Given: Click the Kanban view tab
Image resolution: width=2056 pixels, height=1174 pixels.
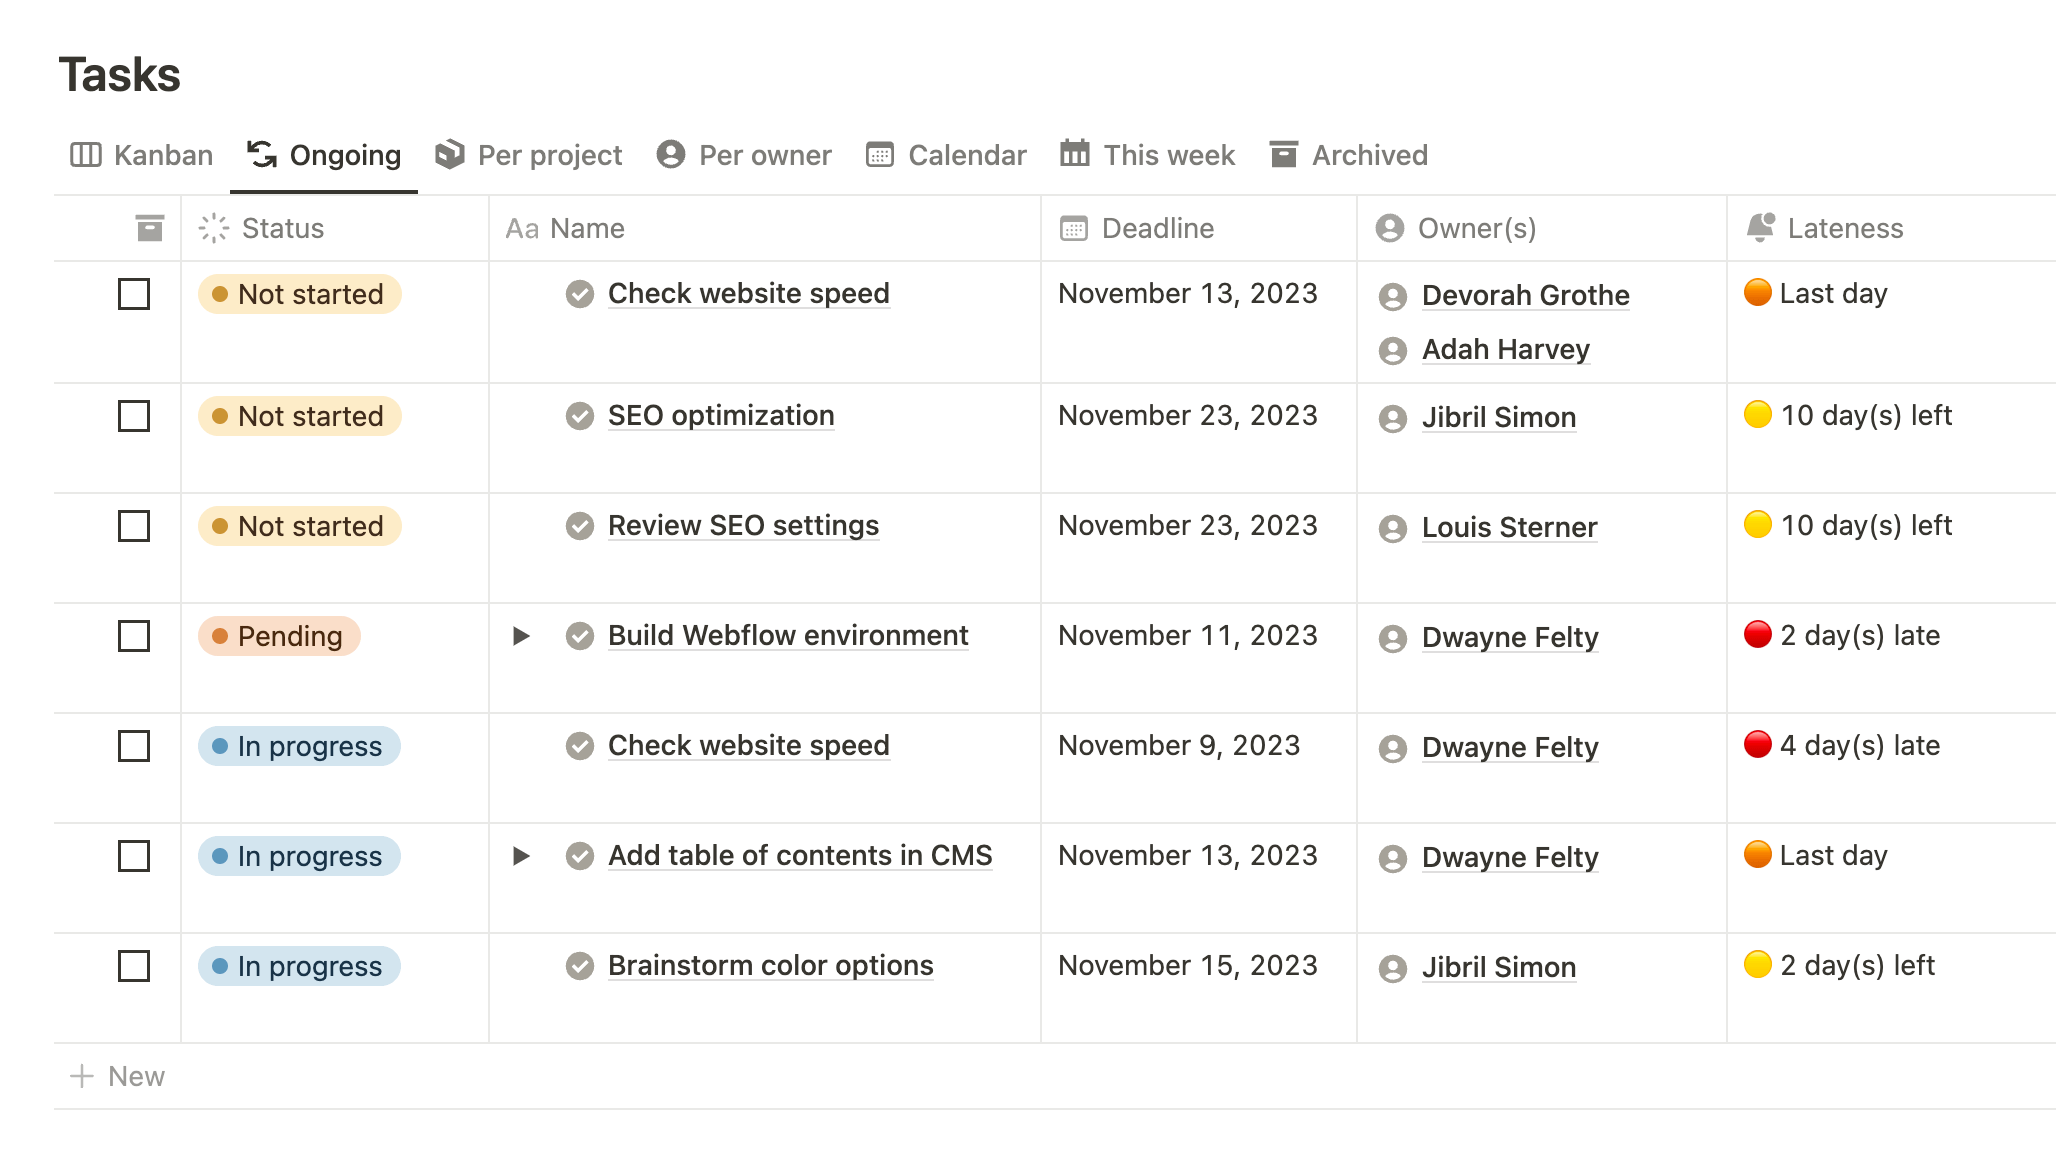Looking at the screenshot, I should point(143,154).
